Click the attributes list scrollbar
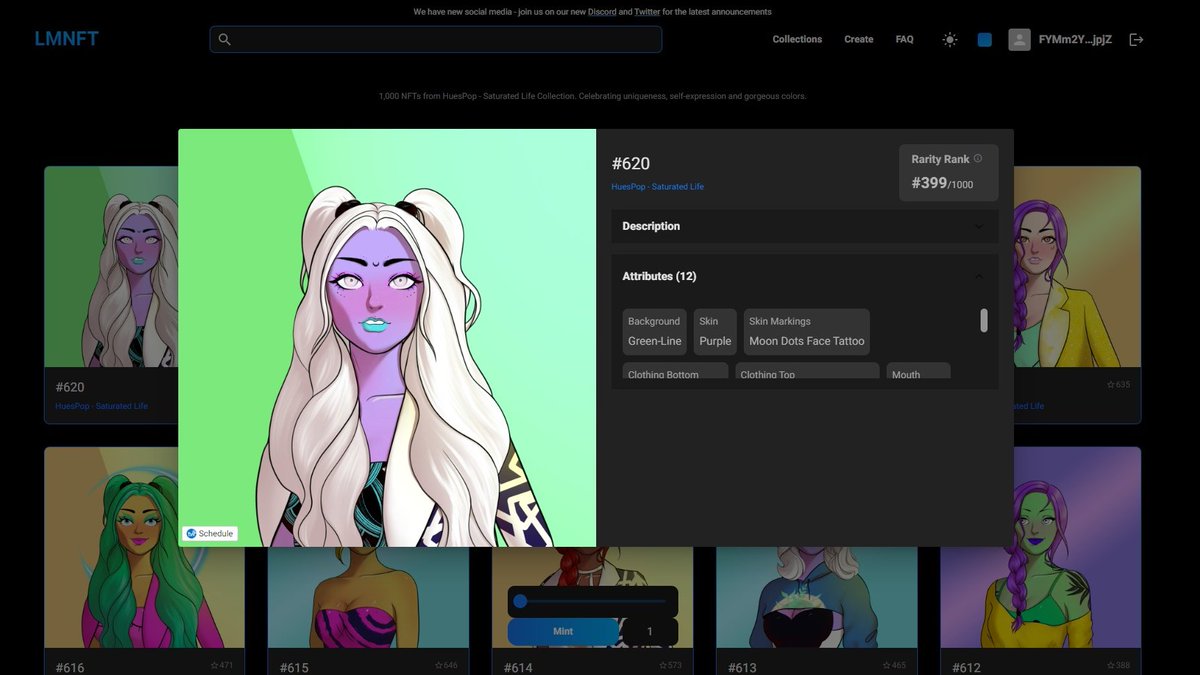This screenshot has height=675, width=1200. coord(984,320)
